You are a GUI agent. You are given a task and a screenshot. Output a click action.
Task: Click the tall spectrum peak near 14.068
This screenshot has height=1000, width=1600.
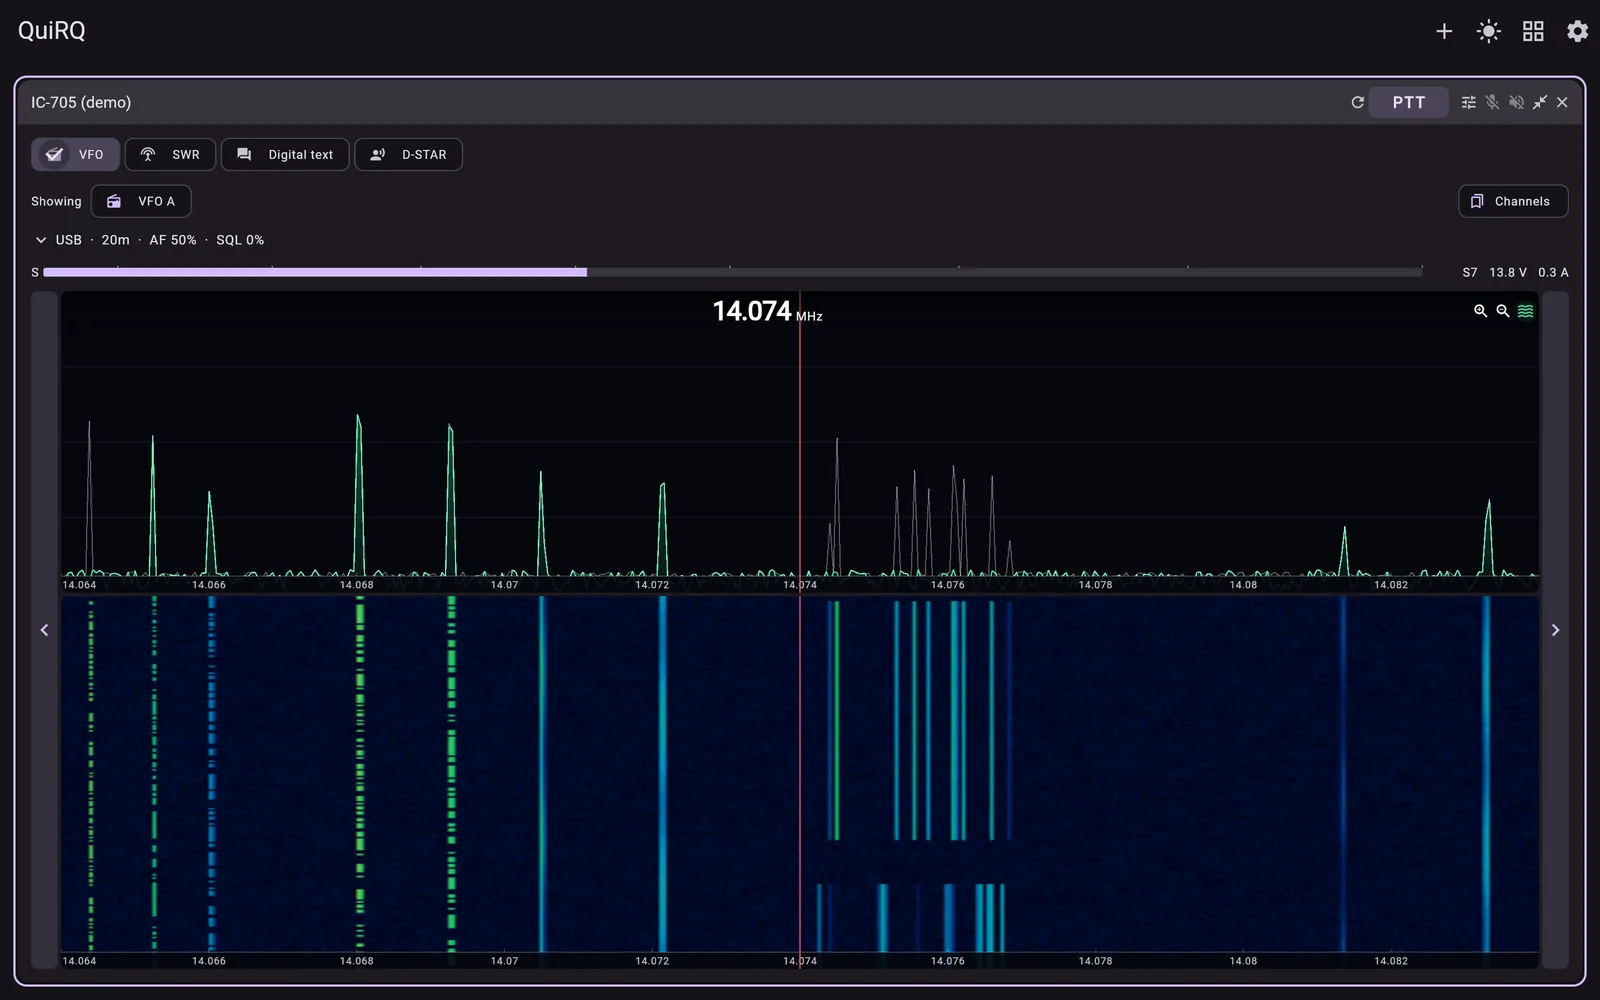pos(359,495)
